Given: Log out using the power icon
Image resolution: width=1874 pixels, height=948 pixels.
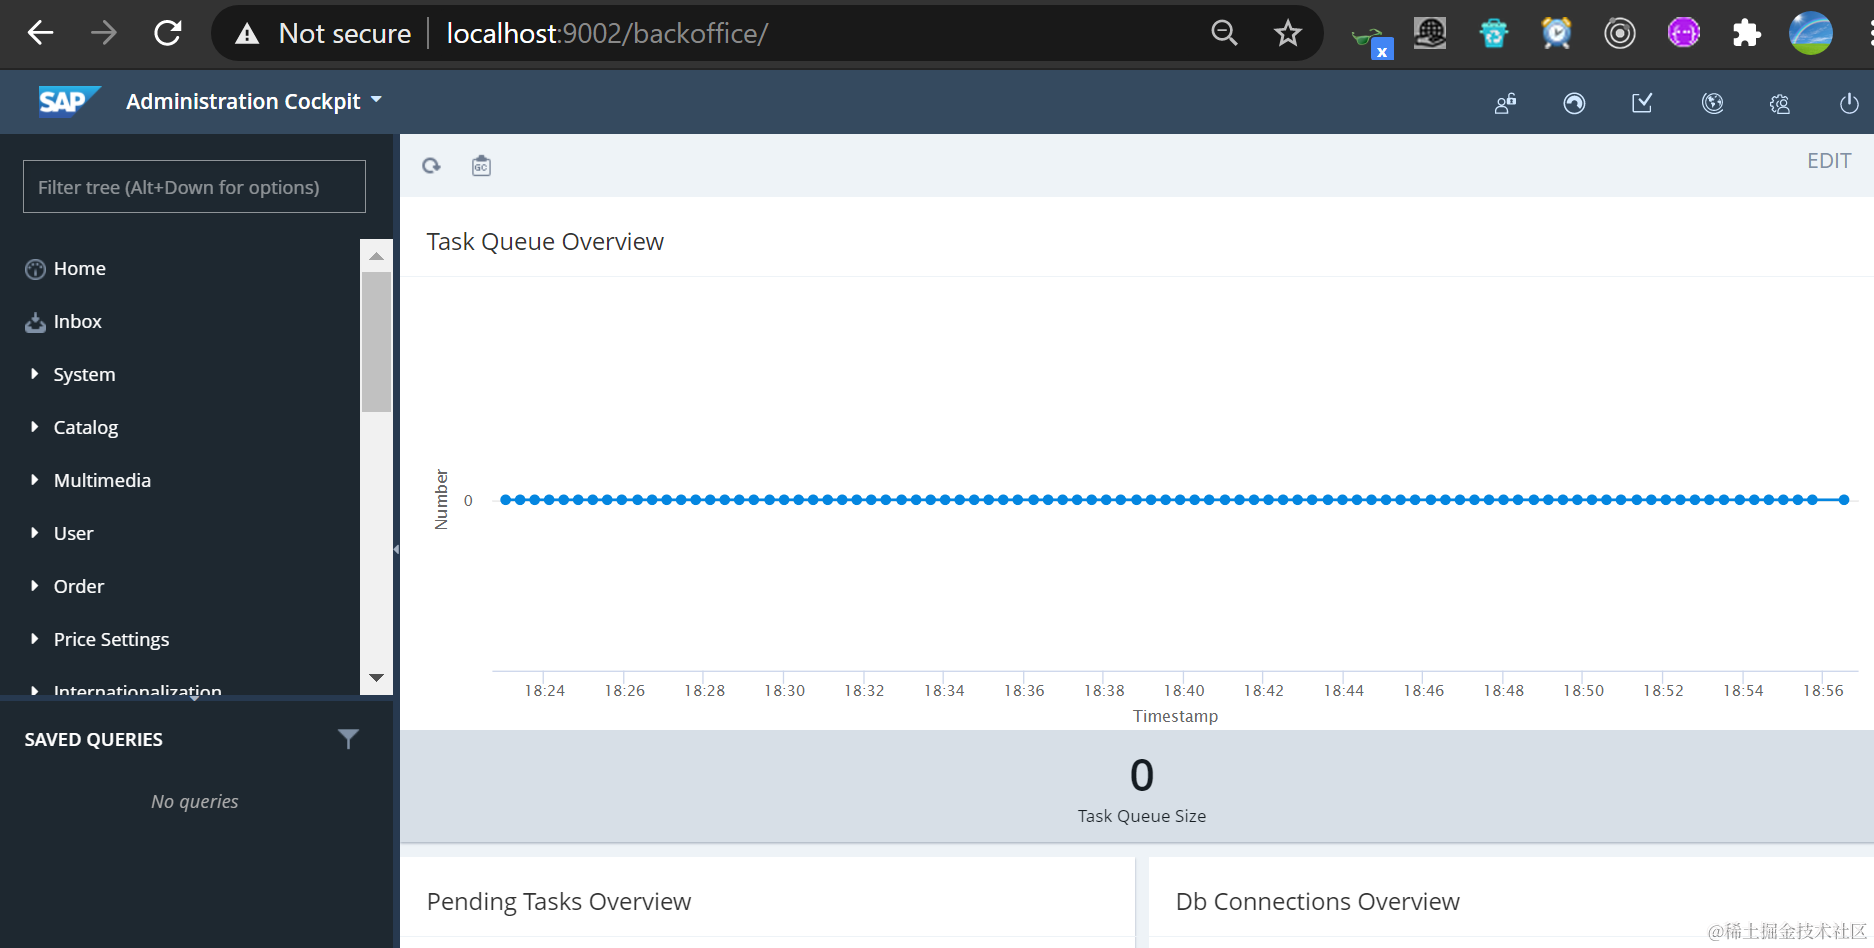Looking at the screenshot, I should (x=1849, y=103).
